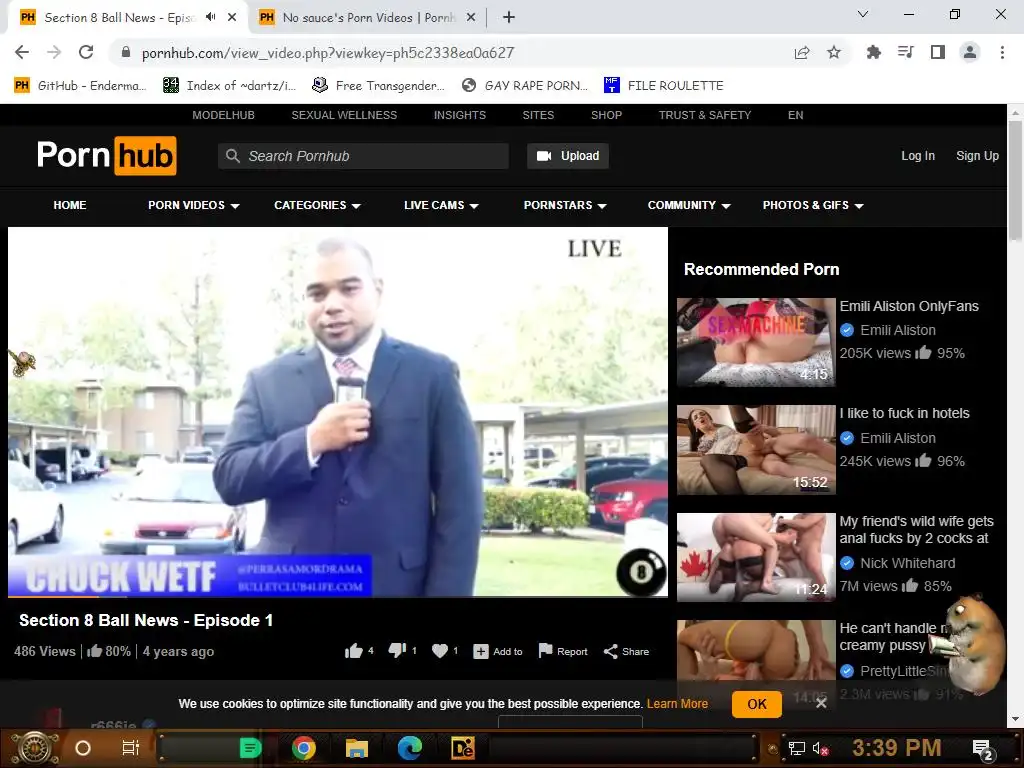Open Shop in the top bar

[x=606, y=115]
